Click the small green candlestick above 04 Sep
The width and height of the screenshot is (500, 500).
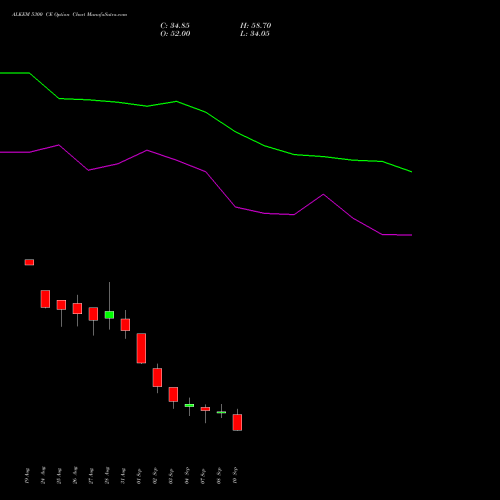pyautogui.click(x=189, y=405)
